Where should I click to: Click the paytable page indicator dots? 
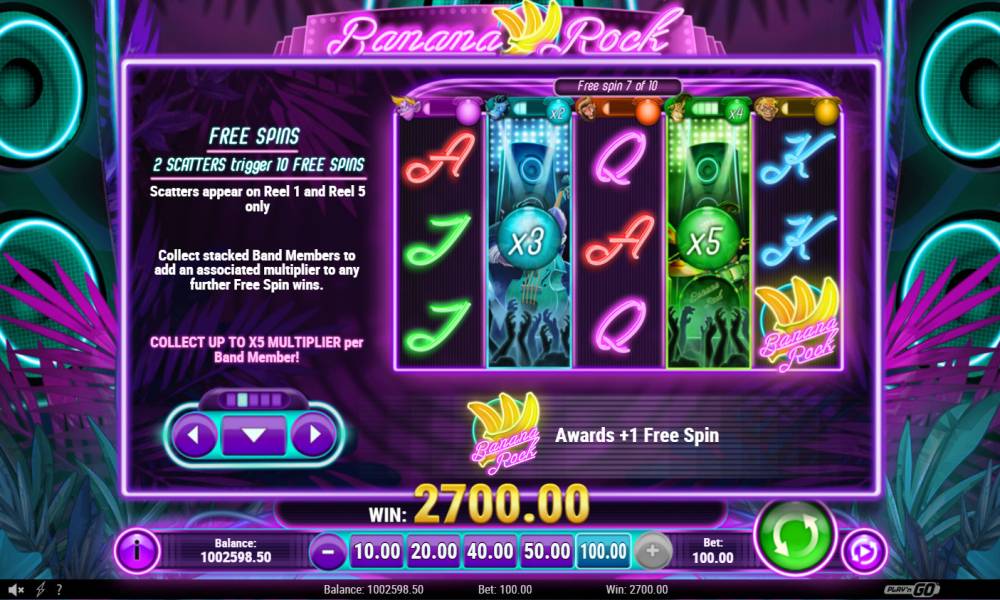[254, 400]
